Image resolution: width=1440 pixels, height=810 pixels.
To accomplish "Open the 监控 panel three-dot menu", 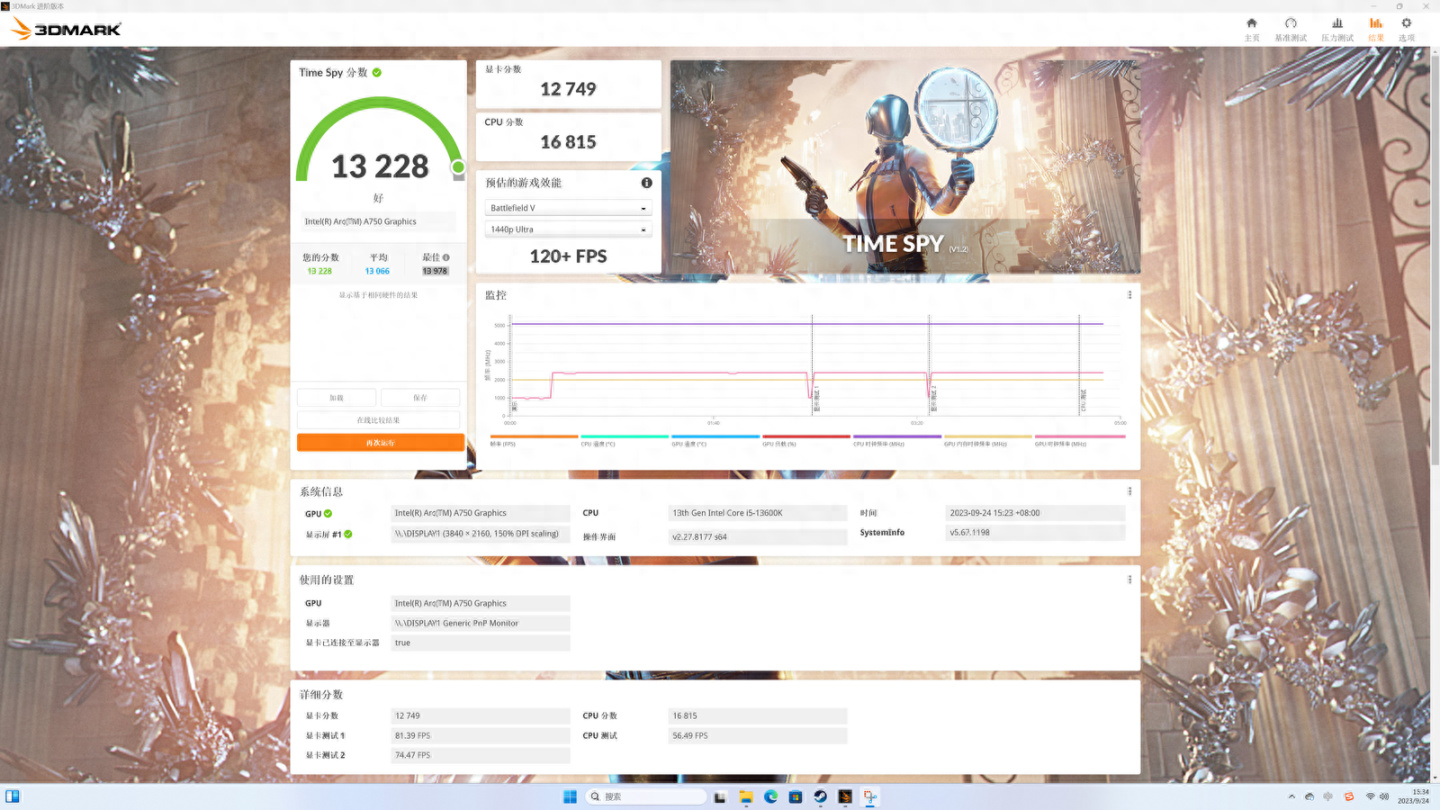I will [x=1130, y=295].
